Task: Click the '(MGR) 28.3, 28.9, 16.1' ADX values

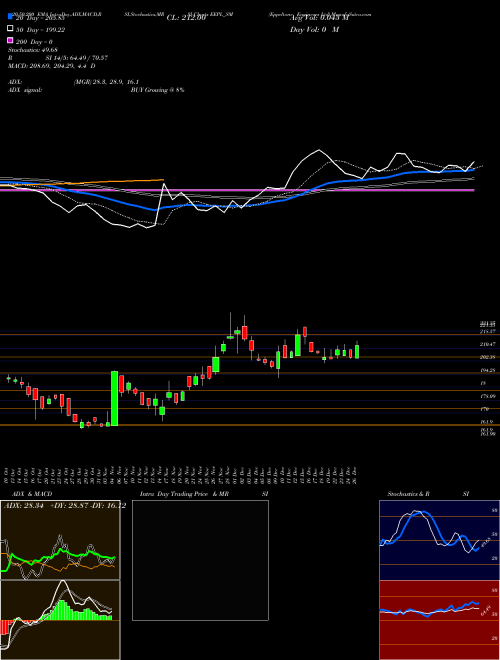Action: coord(106,82)
